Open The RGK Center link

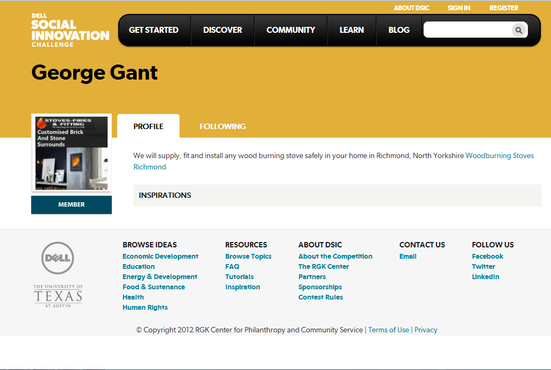click(324, 266)
